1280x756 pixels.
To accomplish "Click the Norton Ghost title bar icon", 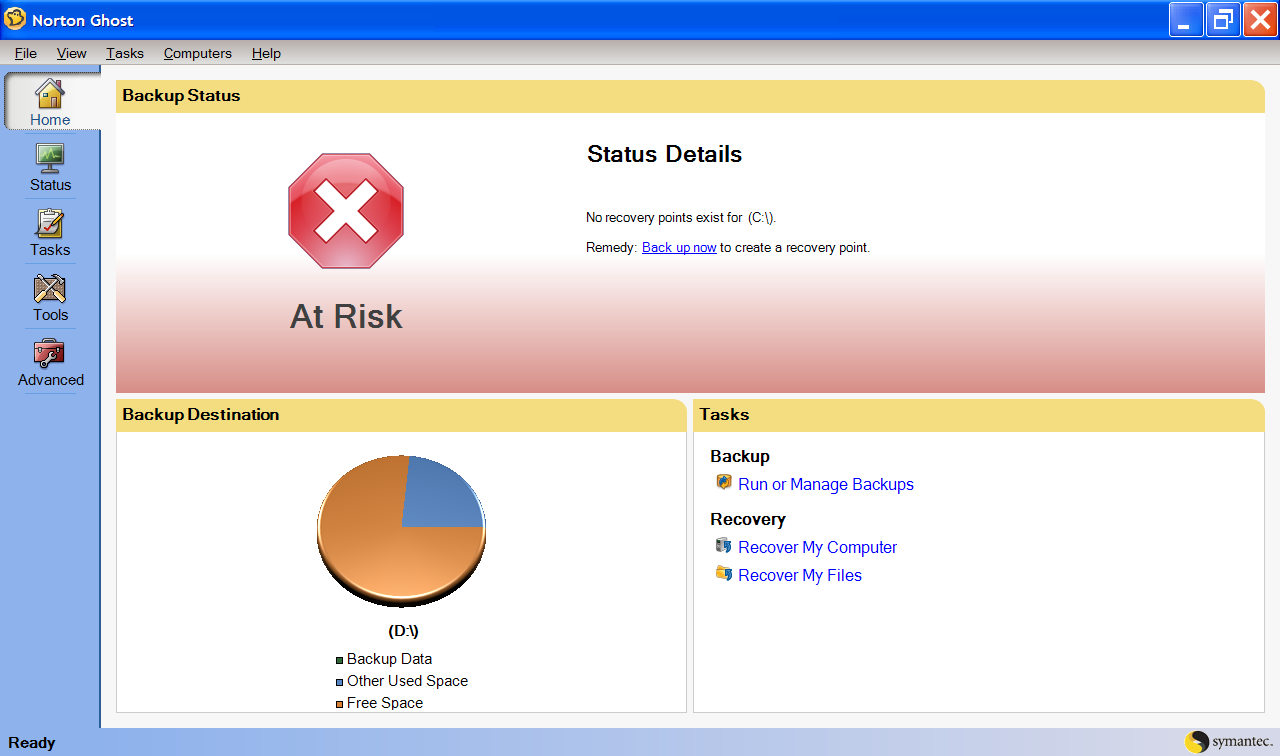I will click(15, 19).
